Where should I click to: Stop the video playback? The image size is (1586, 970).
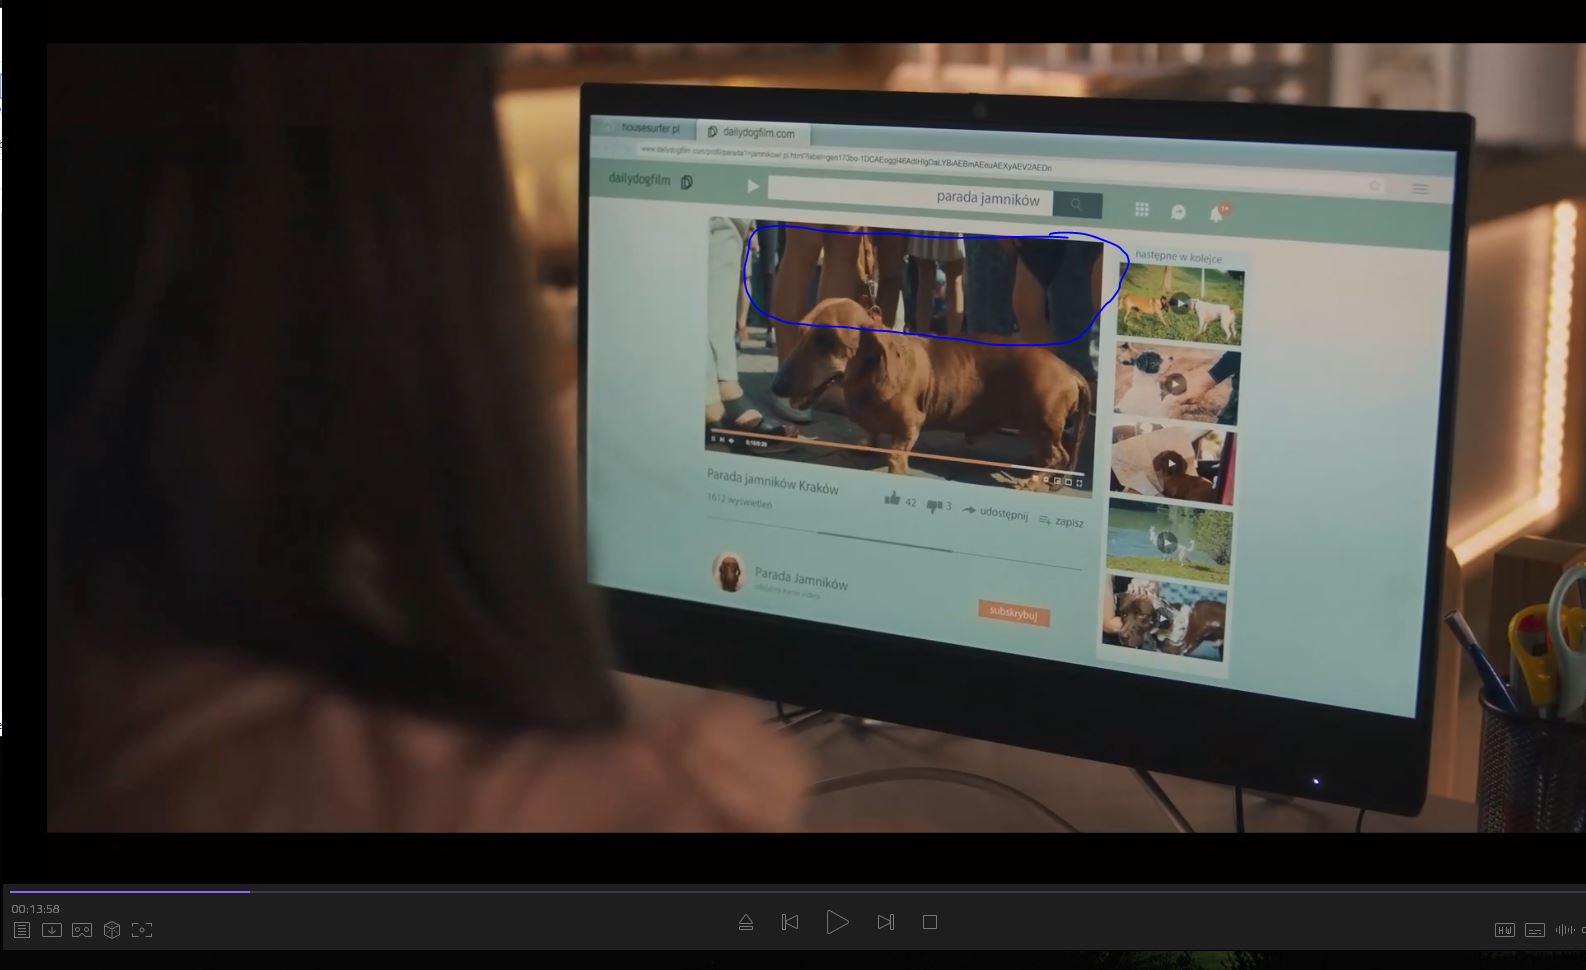[930, 922]
